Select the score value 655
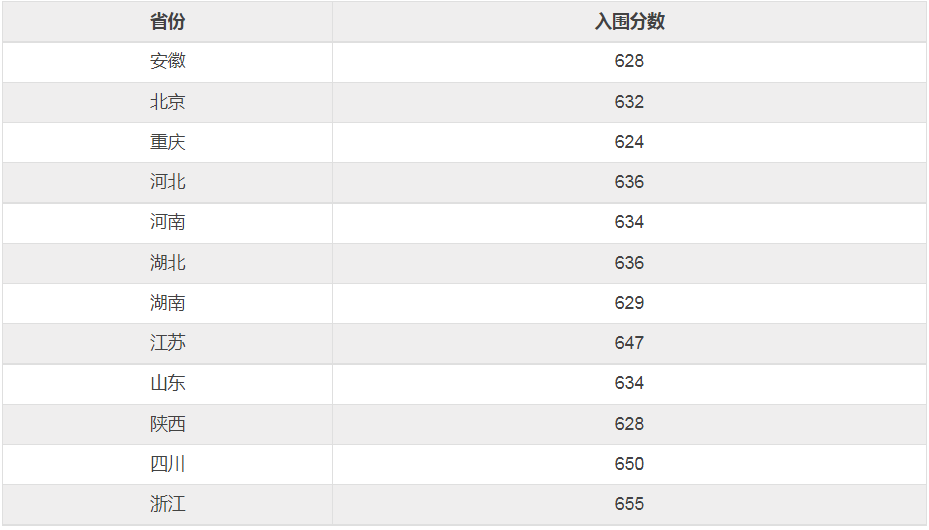The height and width of the screenshot is (530, 929). point(629,504)
